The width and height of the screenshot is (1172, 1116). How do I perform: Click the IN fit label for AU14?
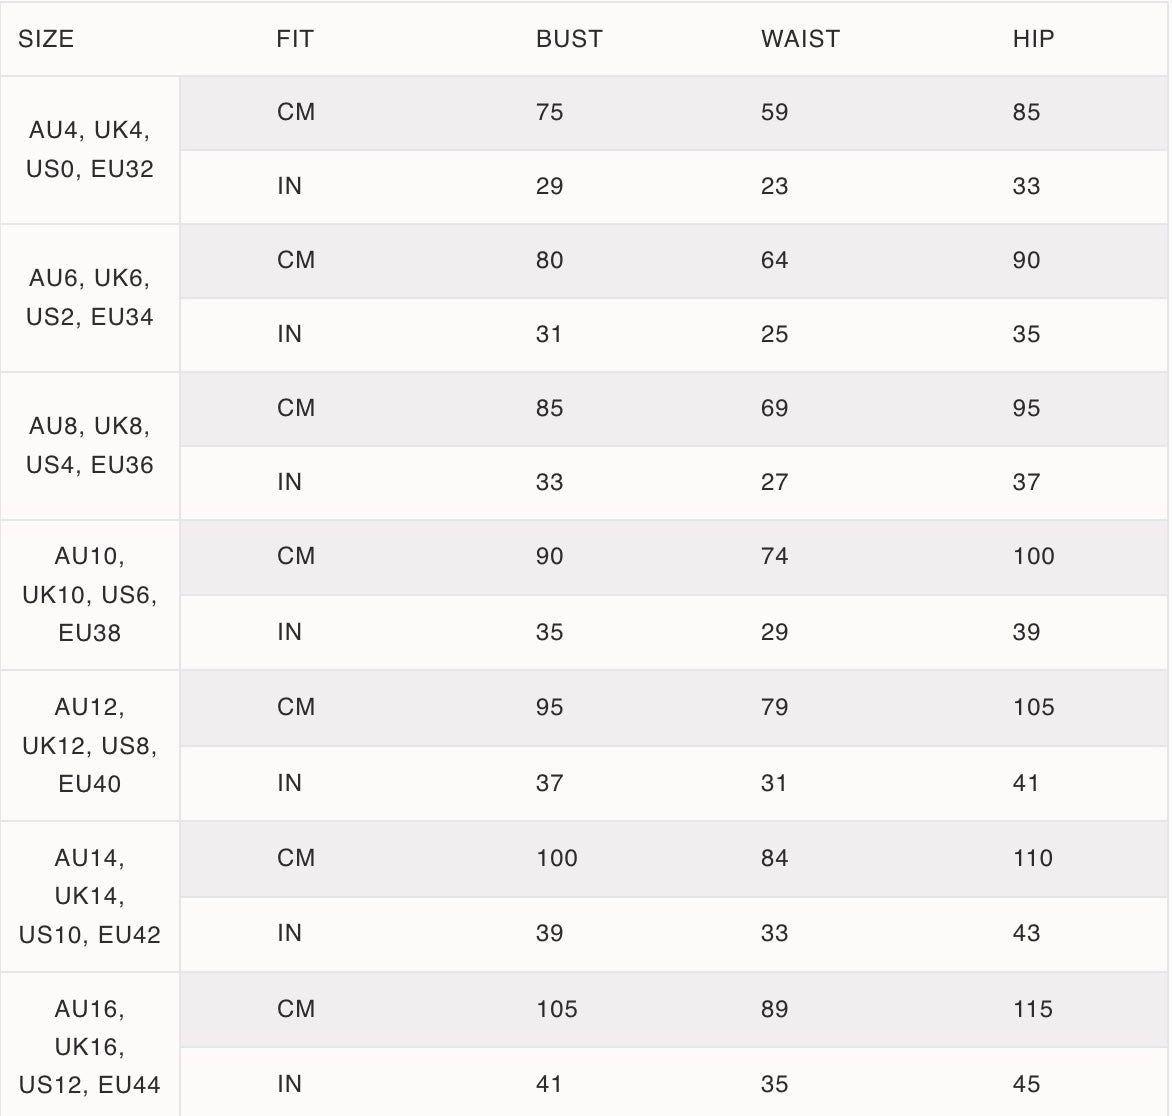pos(290,933)
